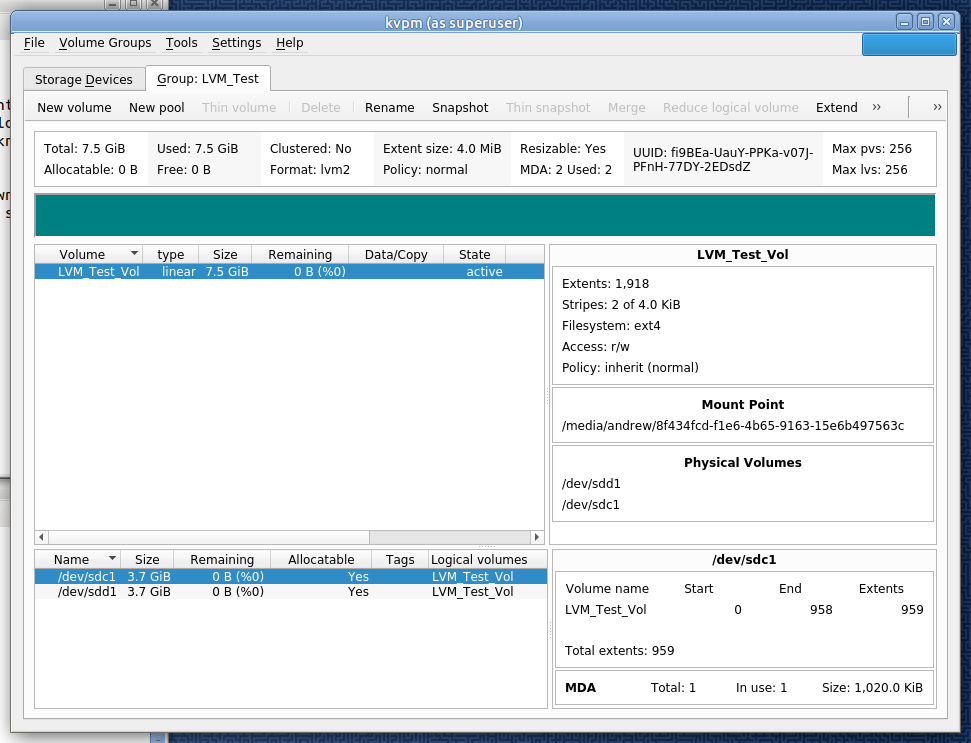
Task: Click the blue button at menu bar right
Action: click(x=909, y=45)
